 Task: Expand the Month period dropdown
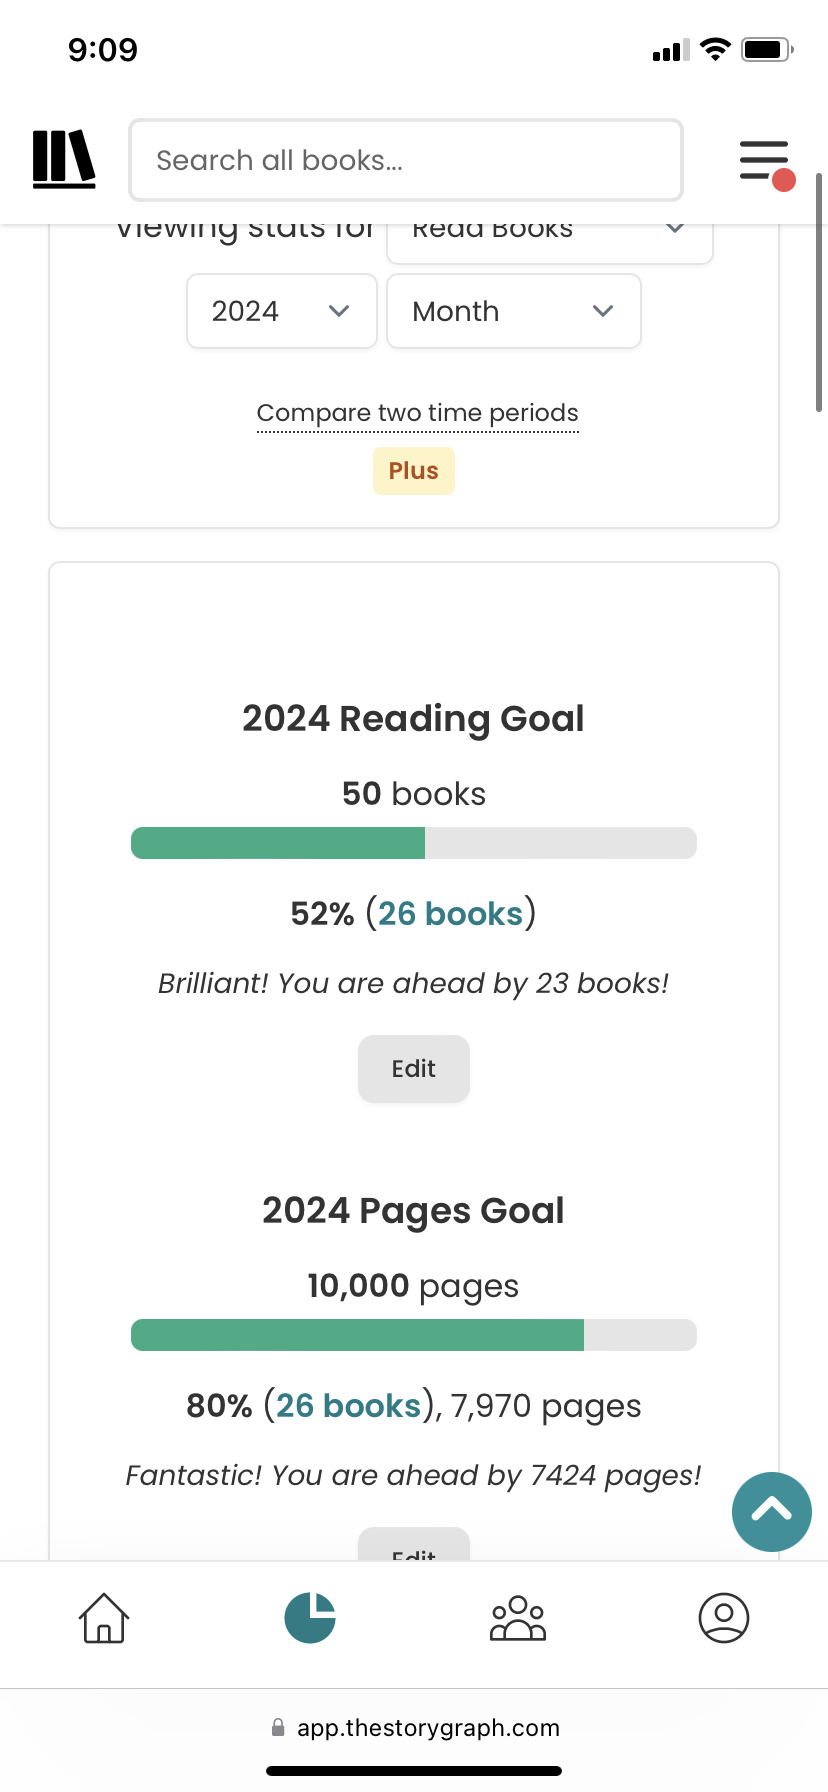[x=514, y=311]
